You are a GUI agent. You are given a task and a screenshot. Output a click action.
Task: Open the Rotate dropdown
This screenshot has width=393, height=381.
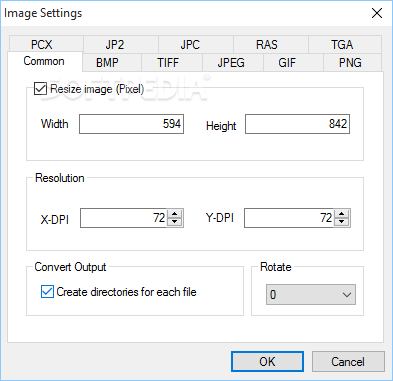click(x=311, y=294)
